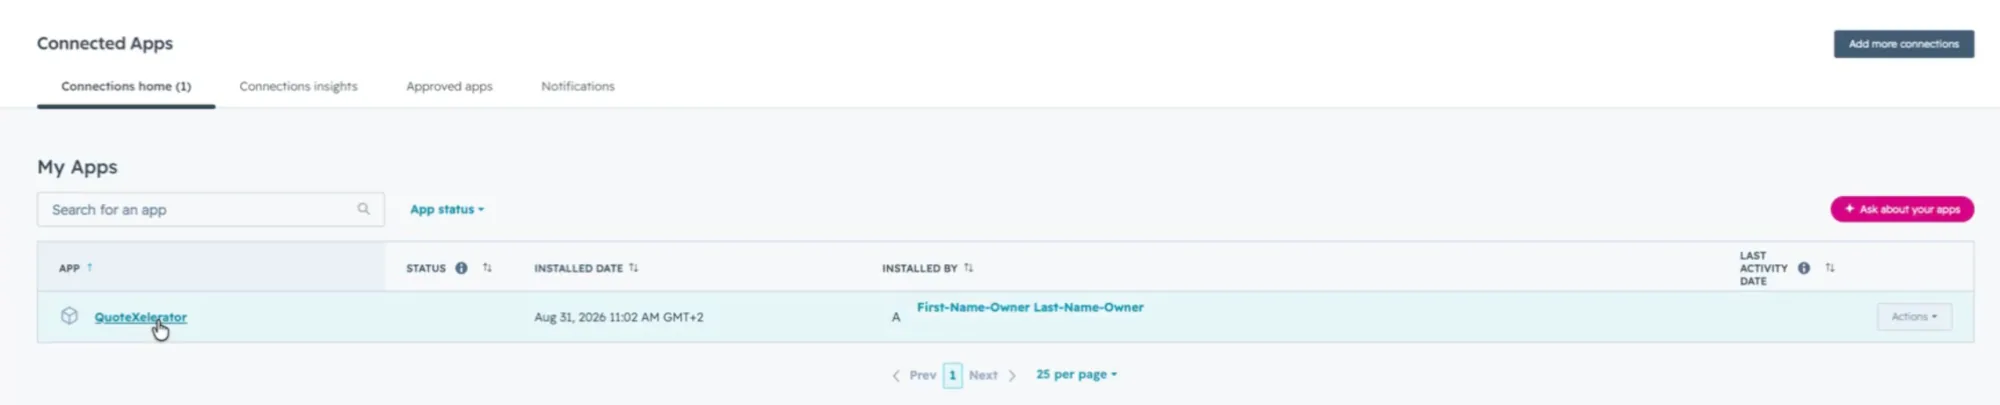Image resolution: width=2000 pixels, height=405 pixels.
Task: Show the Status column info tooltip icon
Action: pyautogui.click(x=461, y=268)
